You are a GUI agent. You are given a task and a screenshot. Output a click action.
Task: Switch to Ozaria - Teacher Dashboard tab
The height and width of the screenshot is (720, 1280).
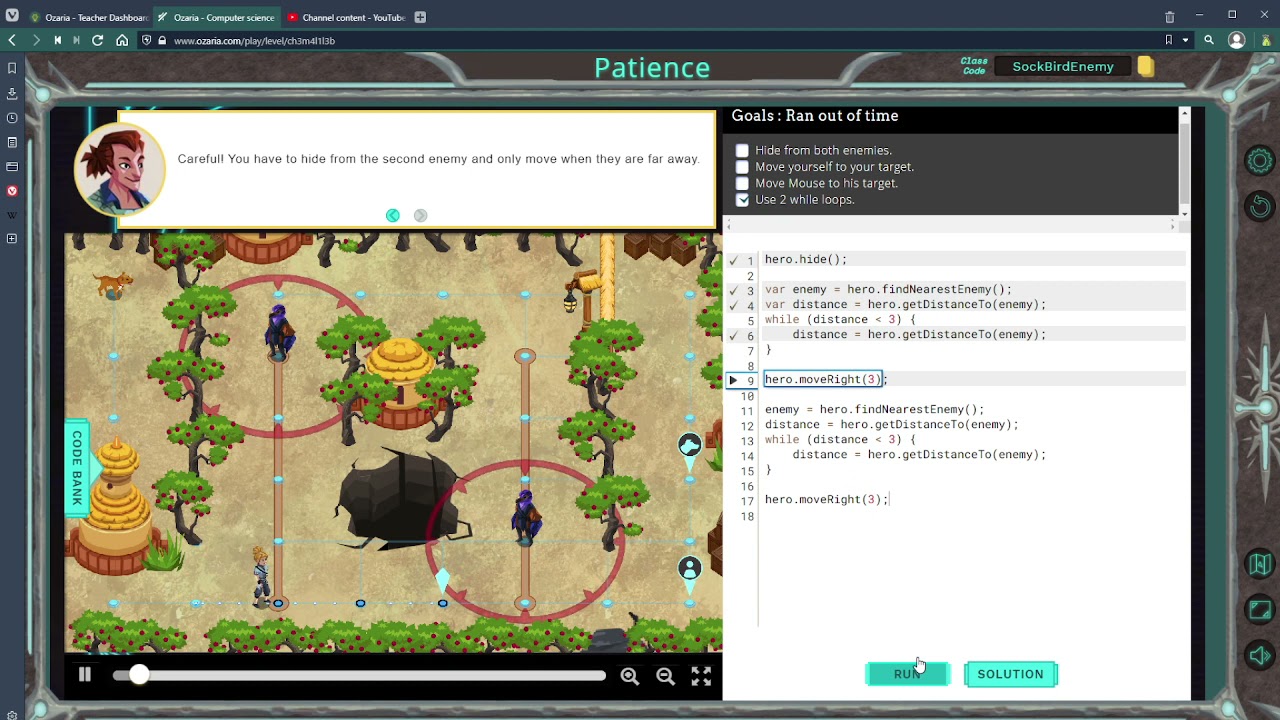(x=88, y=17)
